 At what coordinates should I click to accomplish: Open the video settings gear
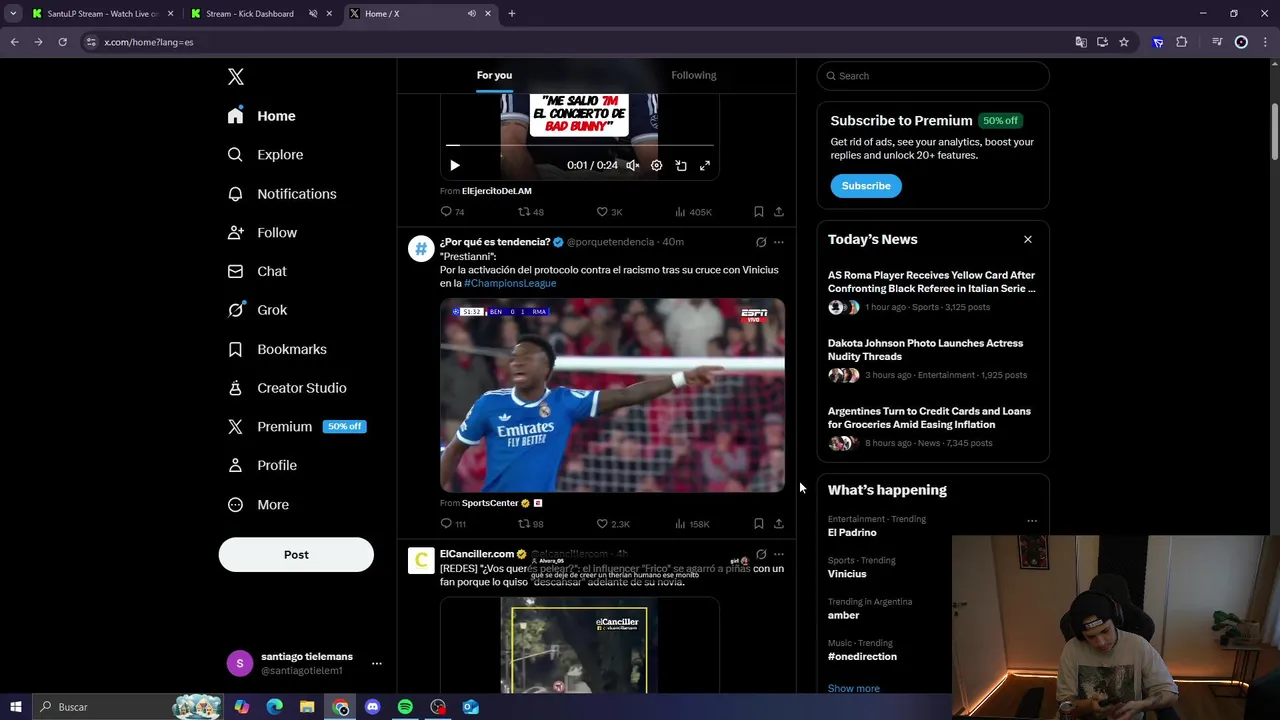[x=657, y=166]
